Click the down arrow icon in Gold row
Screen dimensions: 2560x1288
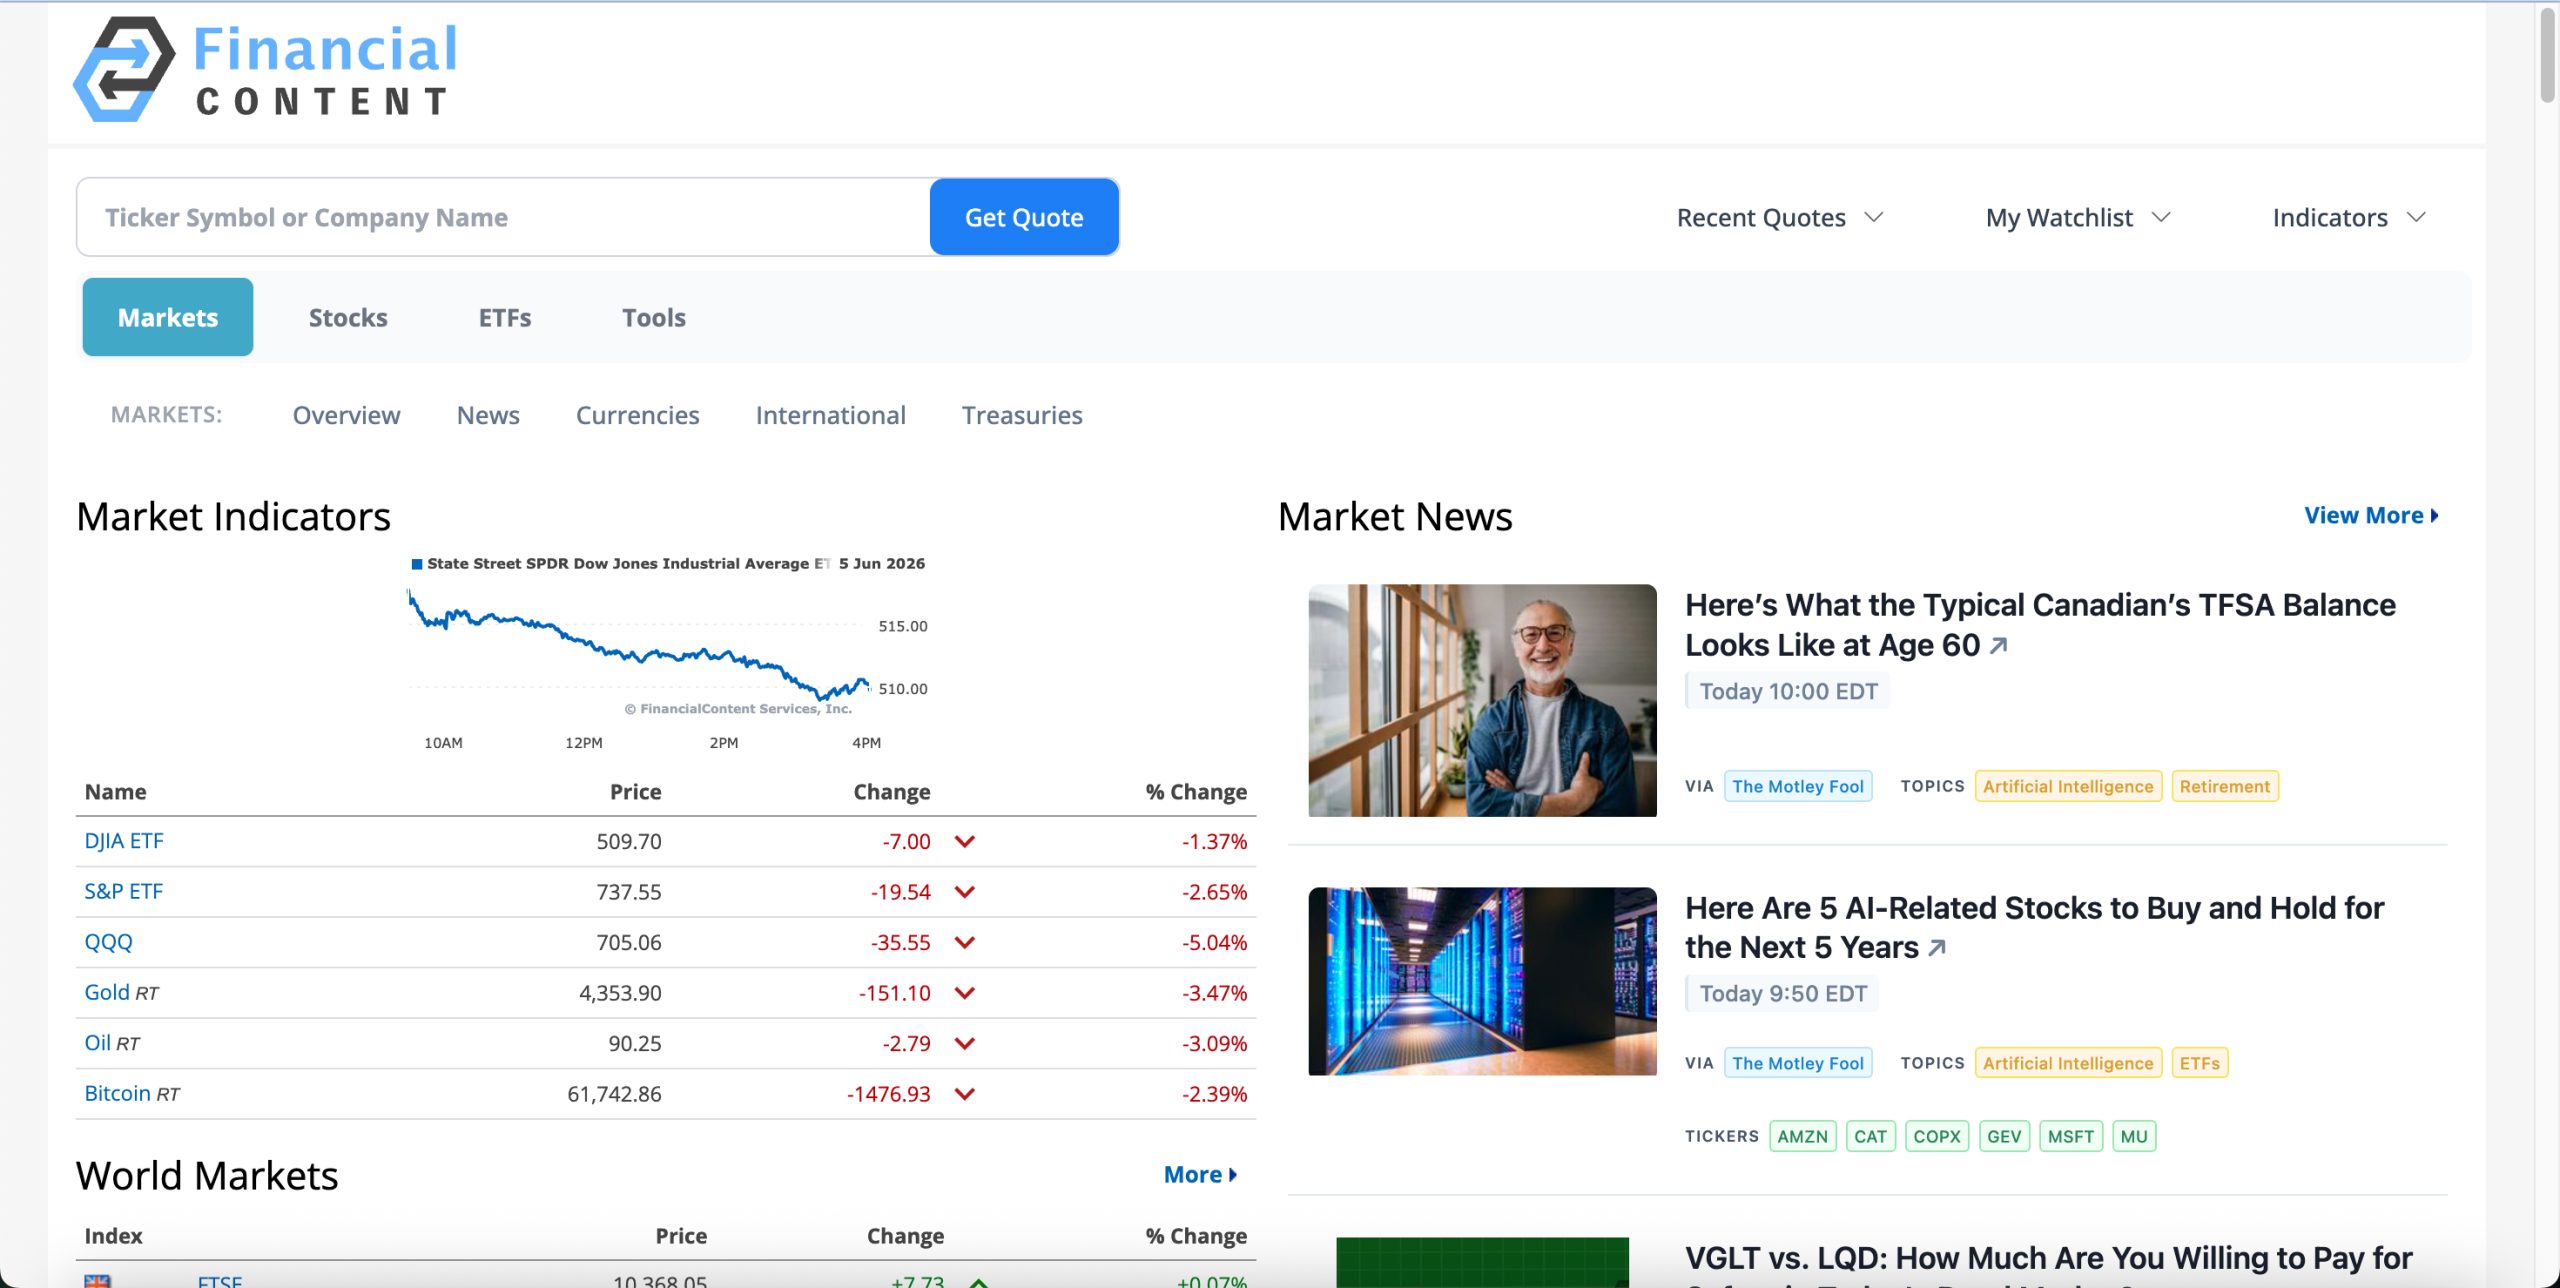click(964, 993)
